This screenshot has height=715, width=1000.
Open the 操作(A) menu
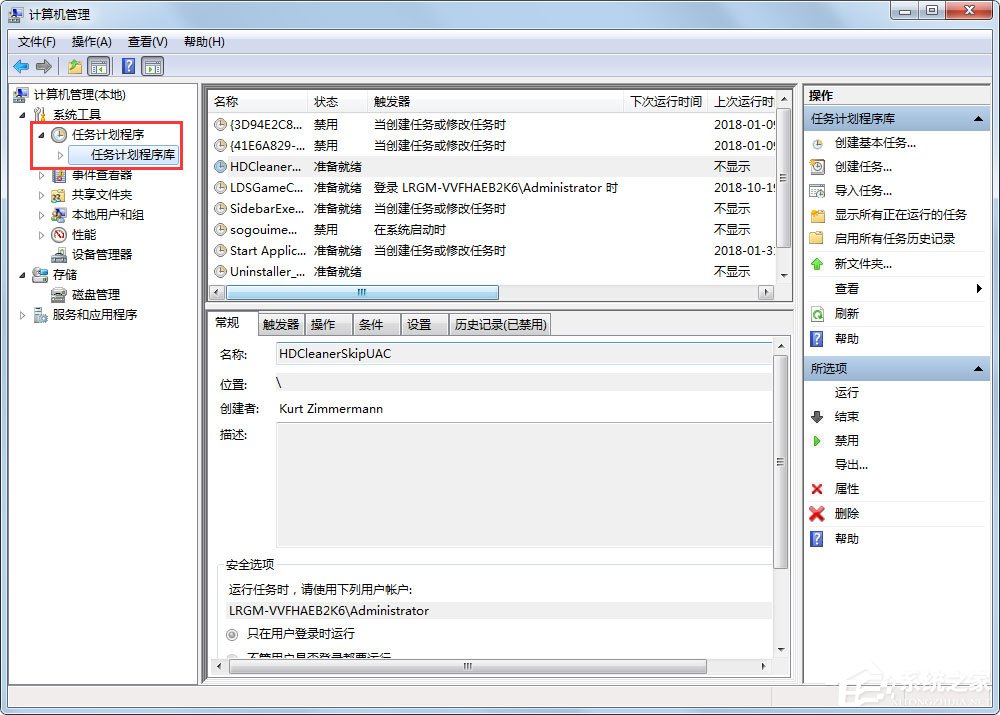coord(91,42)
